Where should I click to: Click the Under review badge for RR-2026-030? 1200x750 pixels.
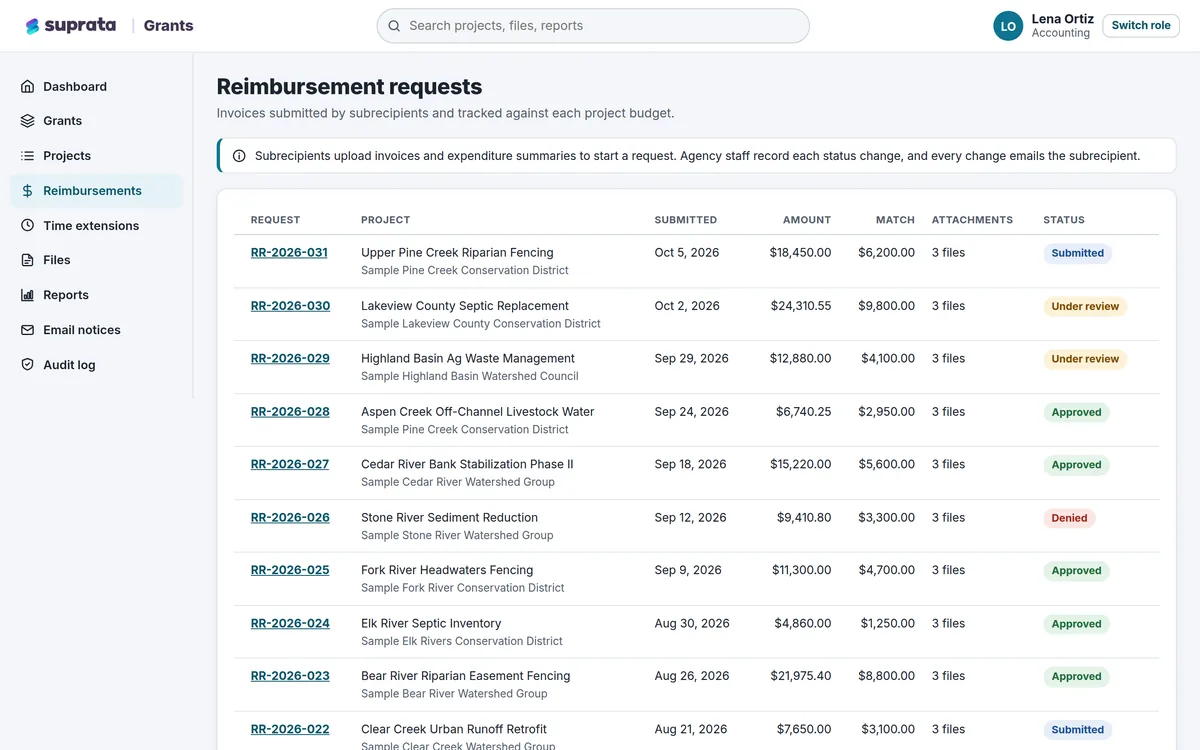coord(1085,306)
